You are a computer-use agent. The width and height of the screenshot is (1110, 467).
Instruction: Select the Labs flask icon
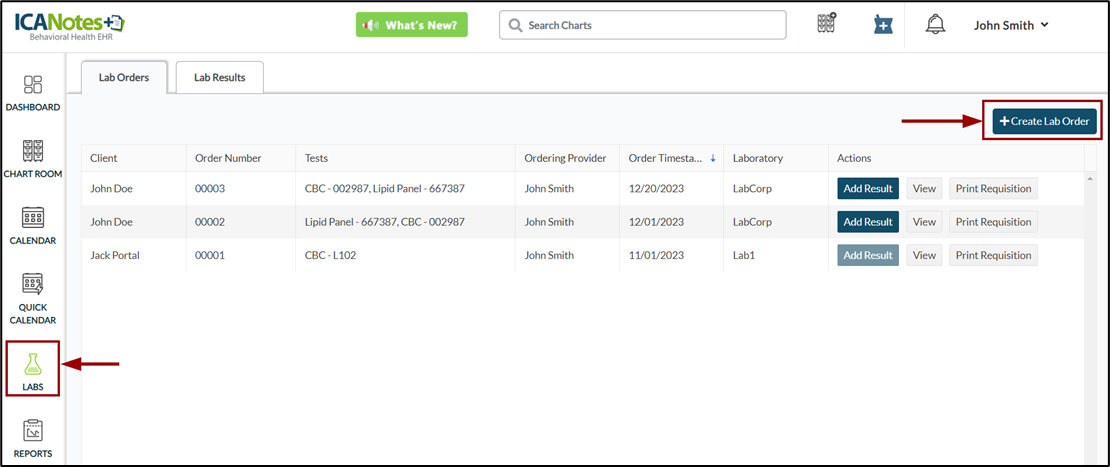[33, 368]
